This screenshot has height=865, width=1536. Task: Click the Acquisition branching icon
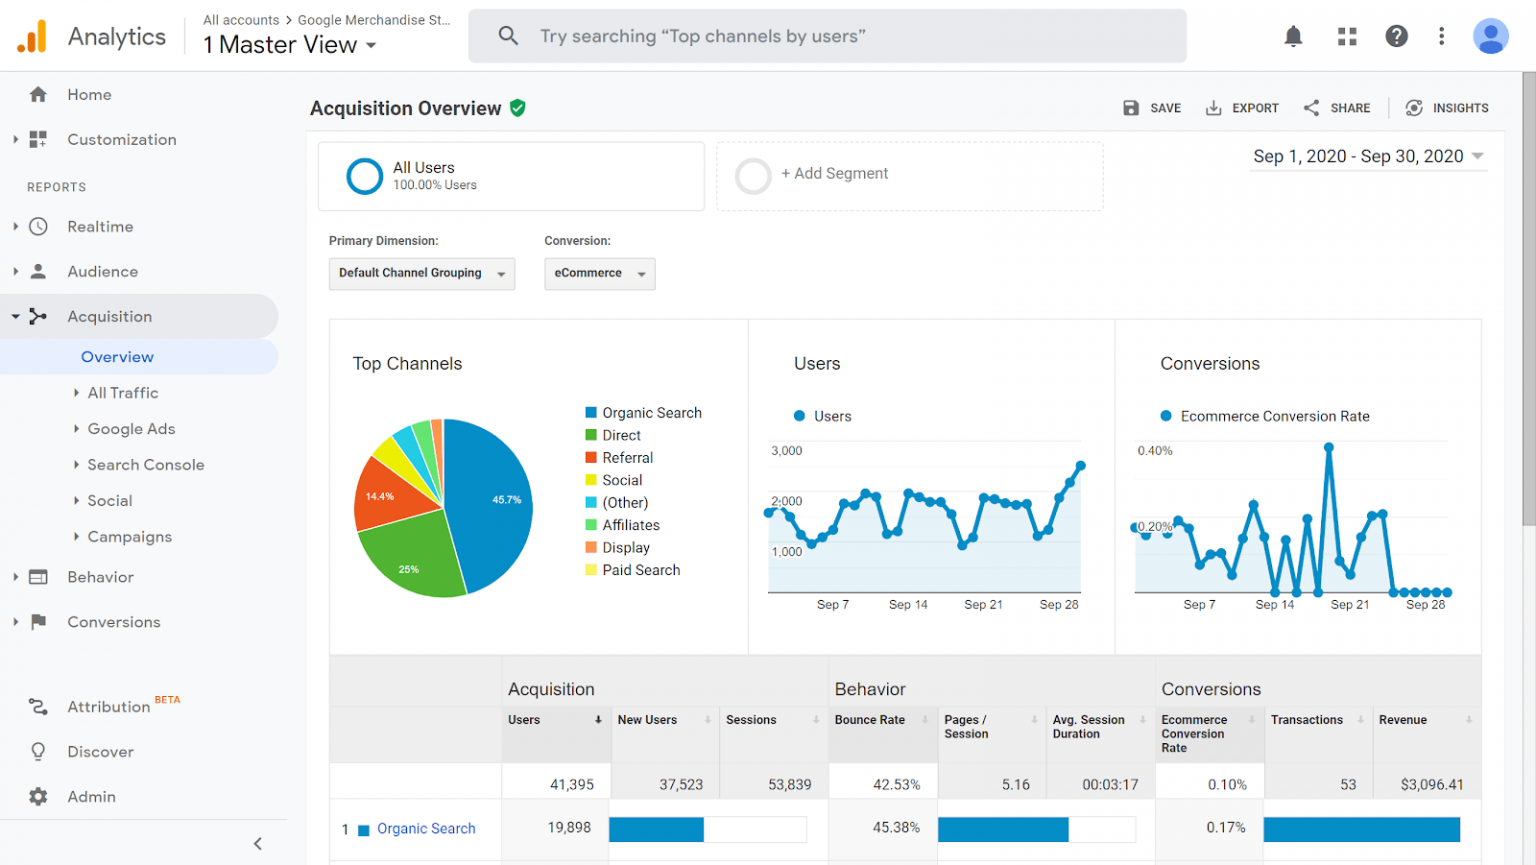point(38,316)
